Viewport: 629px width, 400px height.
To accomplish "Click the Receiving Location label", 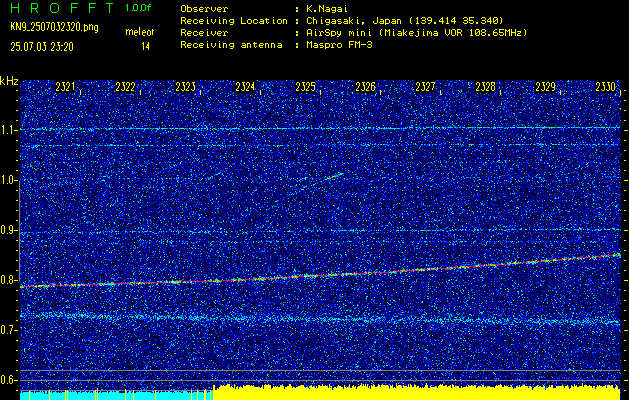I will (234, 21).
